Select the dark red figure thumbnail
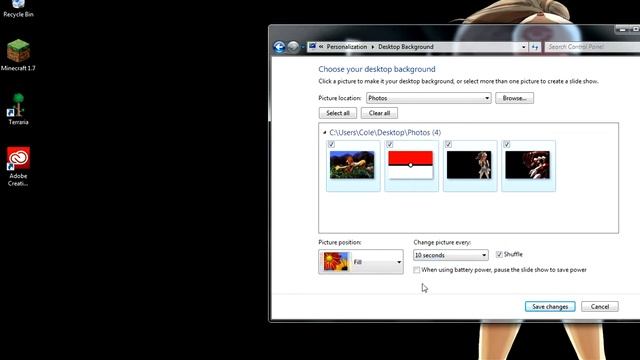 pyautogui.click(x=527, y=165)
